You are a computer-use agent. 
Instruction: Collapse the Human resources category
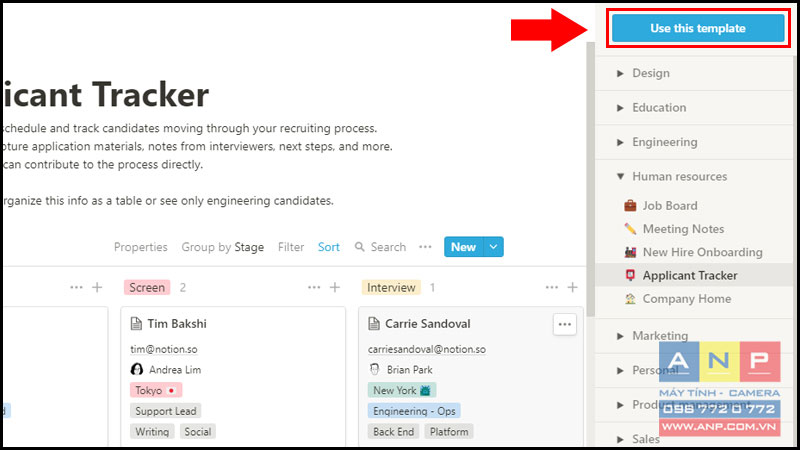coord(620,177)
